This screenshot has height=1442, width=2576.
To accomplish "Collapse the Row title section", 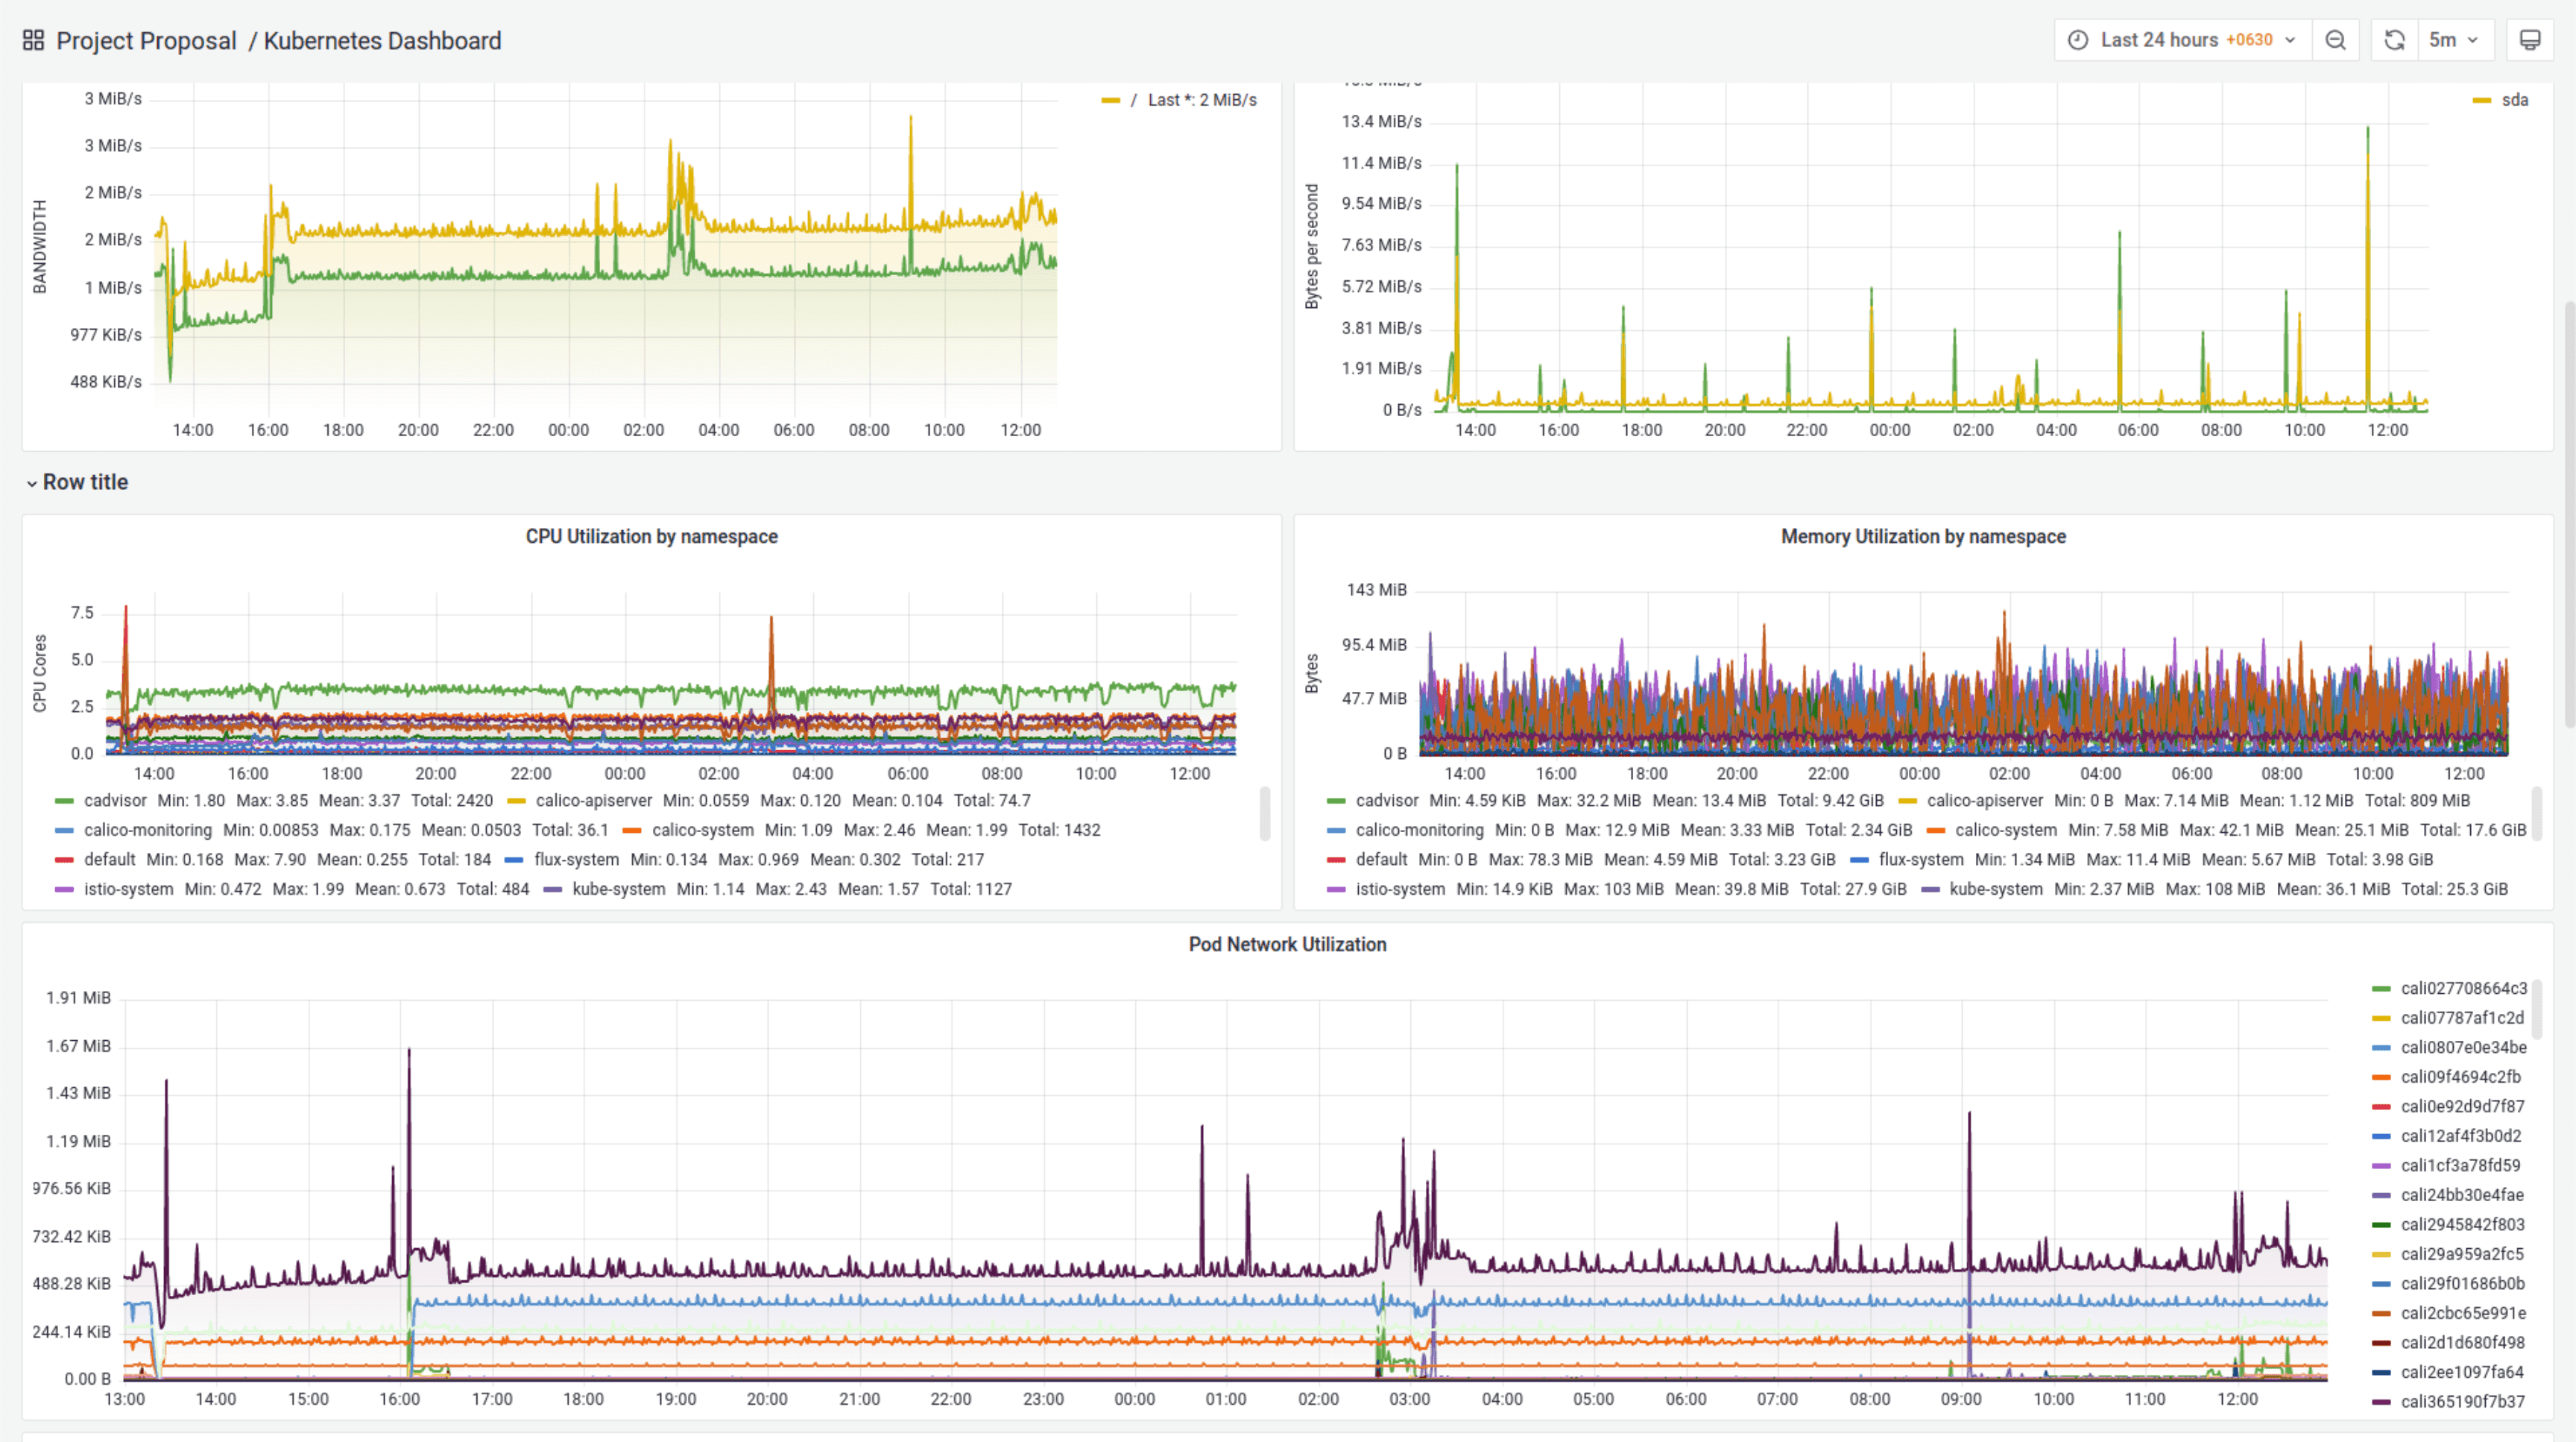I will coord(77,482).
